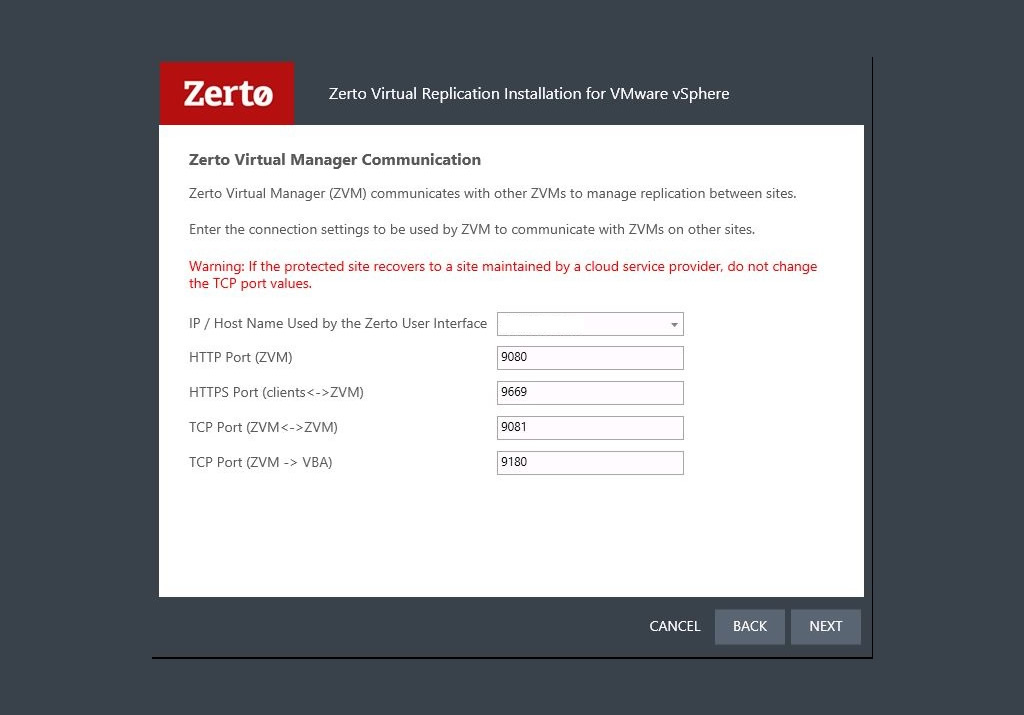Click the IP / Host Name label text

point(338,323)
